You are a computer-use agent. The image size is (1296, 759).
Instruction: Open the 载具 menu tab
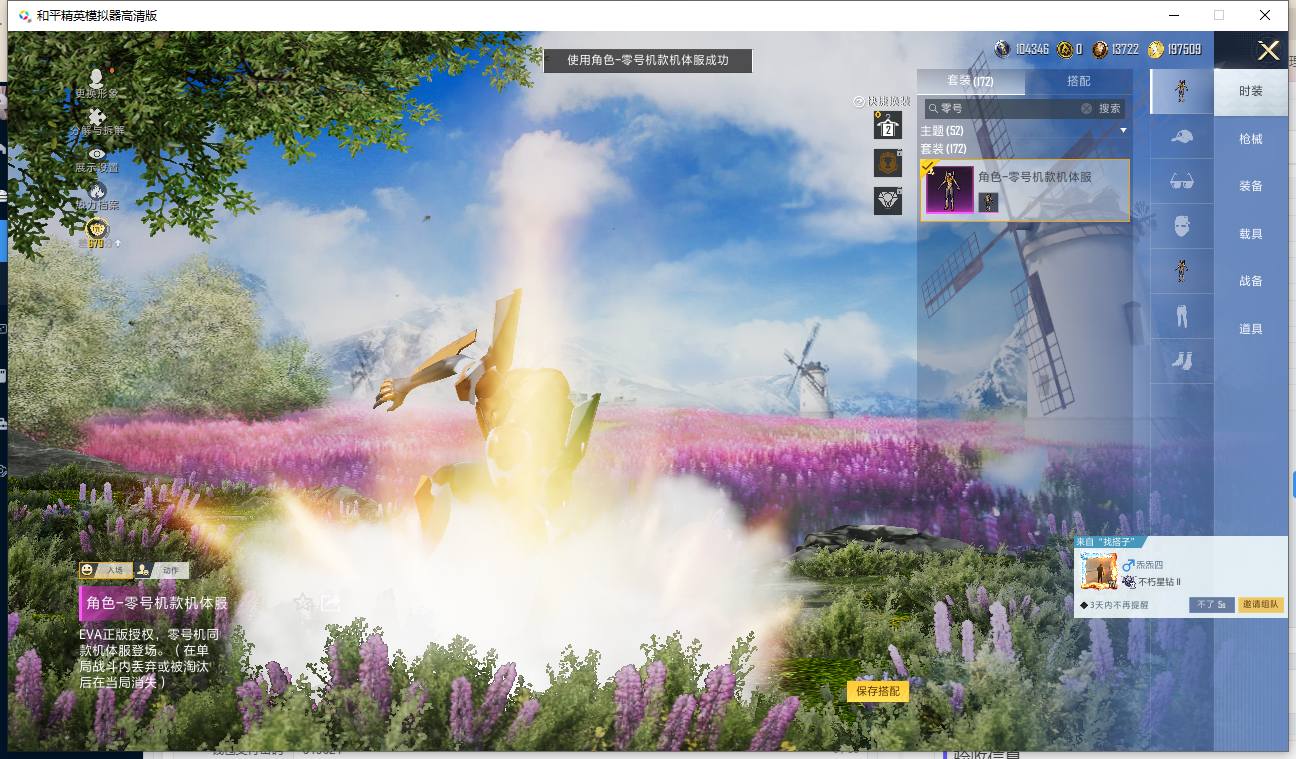coord(1251,234)
